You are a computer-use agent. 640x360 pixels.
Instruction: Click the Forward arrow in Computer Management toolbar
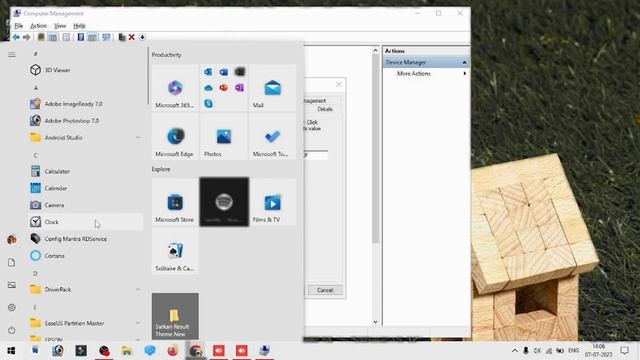pos(27,37)
